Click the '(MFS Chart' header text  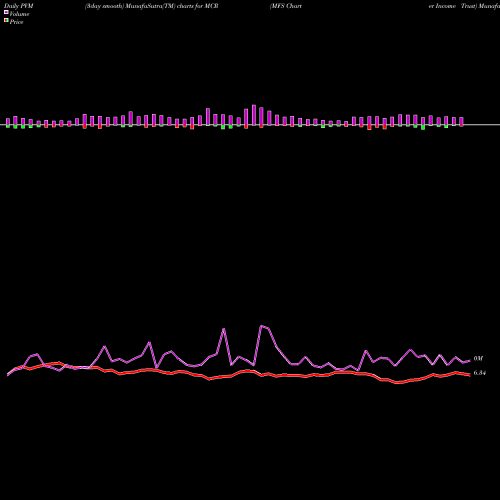(286, 6)
